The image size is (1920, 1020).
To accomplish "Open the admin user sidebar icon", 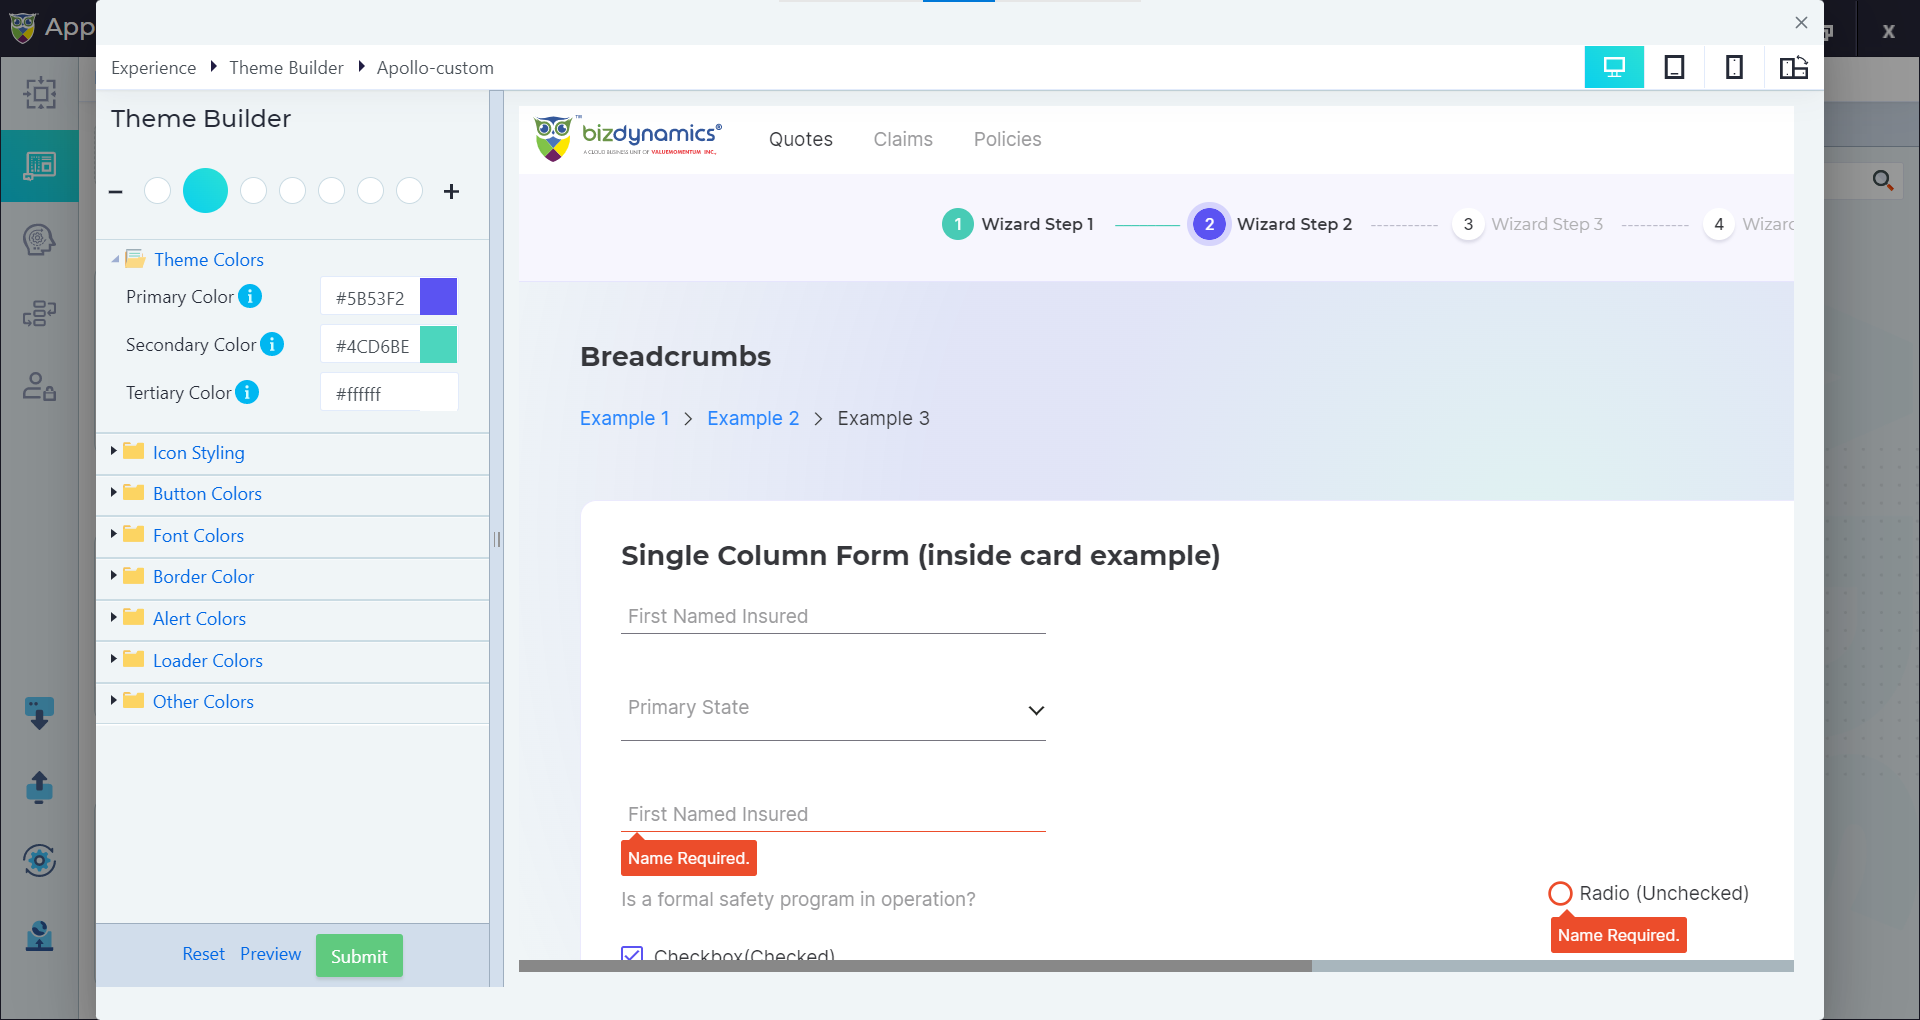I will tap(39, 935).
